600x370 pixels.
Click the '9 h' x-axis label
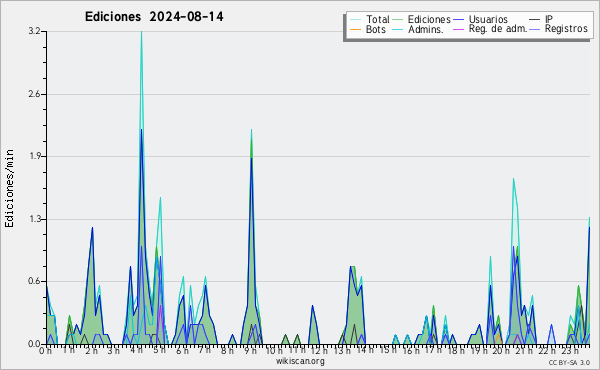point(250,351)
